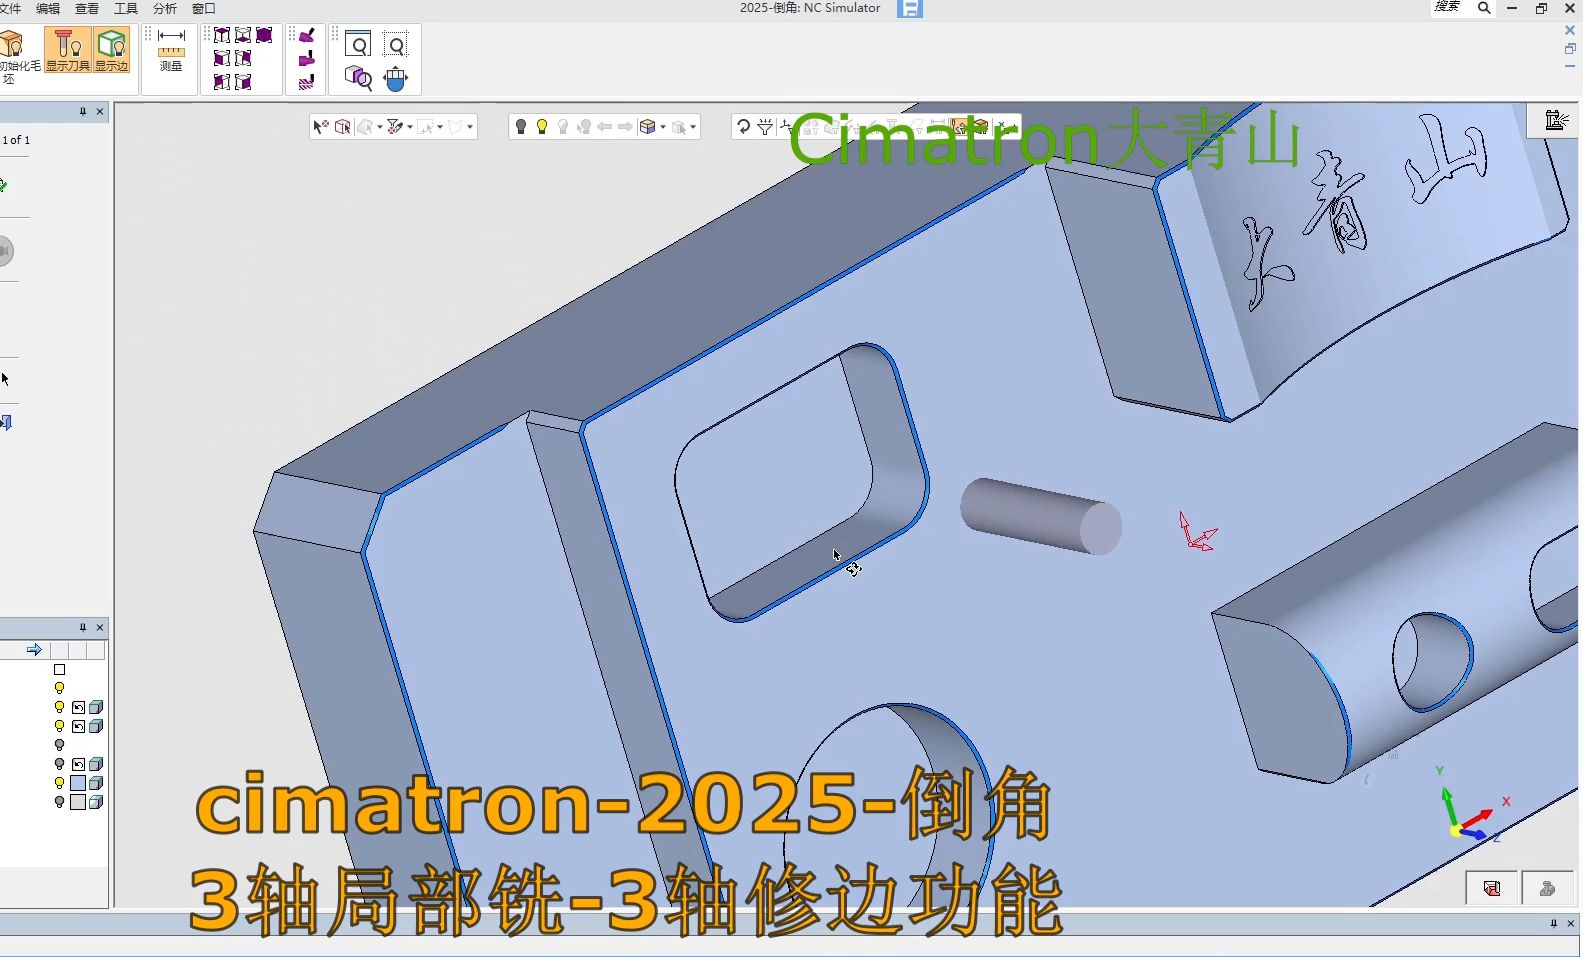1583x957 pixels.
Task: Expand the box selection mode dropdown arrow
Action: (440, 128)
